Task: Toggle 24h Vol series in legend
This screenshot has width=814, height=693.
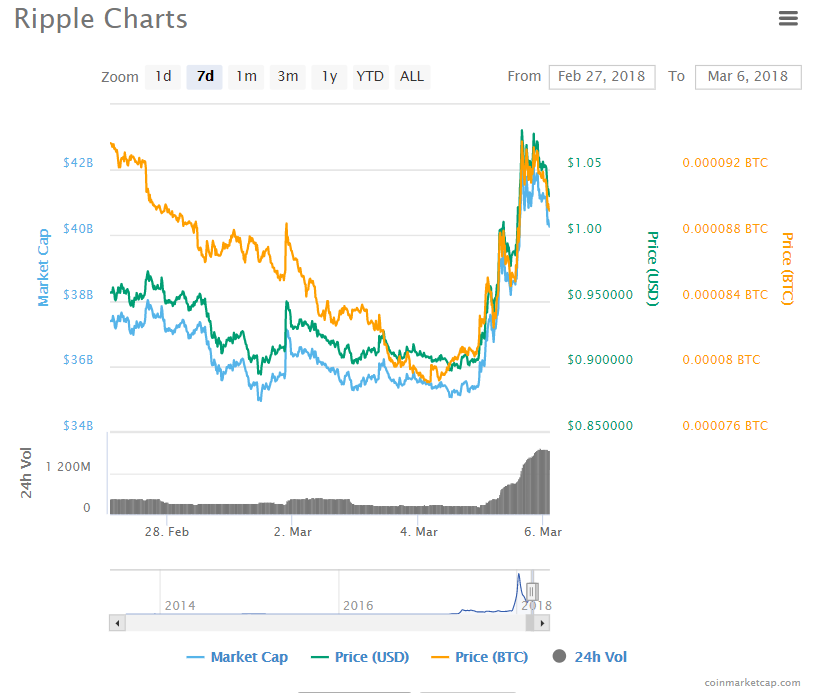Action: click(x=590, y=657)
